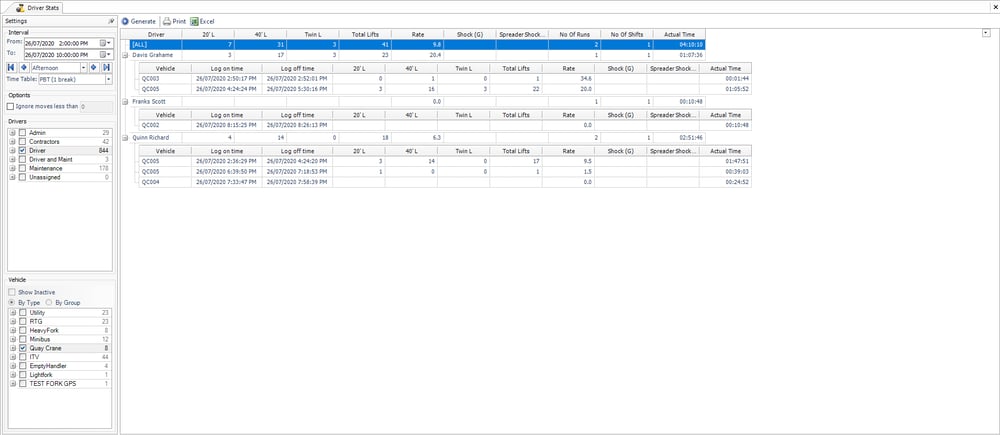The height and width of the screenshot is (435, 1000).
Task: Check the Unassigned drivers checkbox
Action: pos(23,177)
